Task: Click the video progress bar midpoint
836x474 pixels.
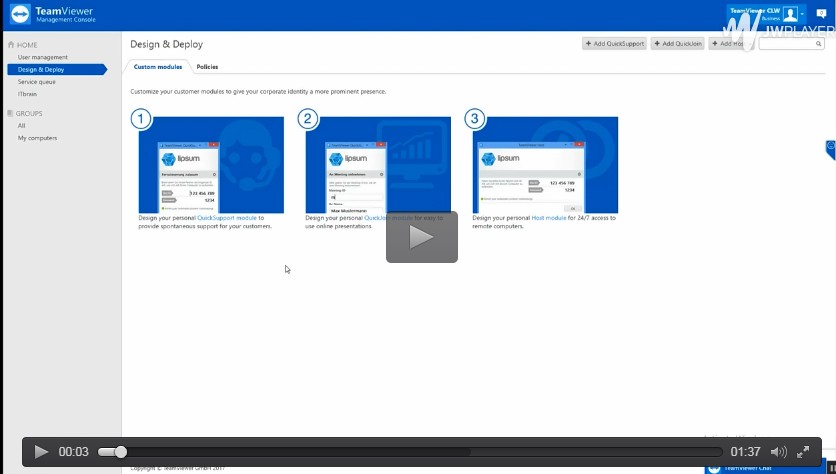Action: (x=410, y=452)
